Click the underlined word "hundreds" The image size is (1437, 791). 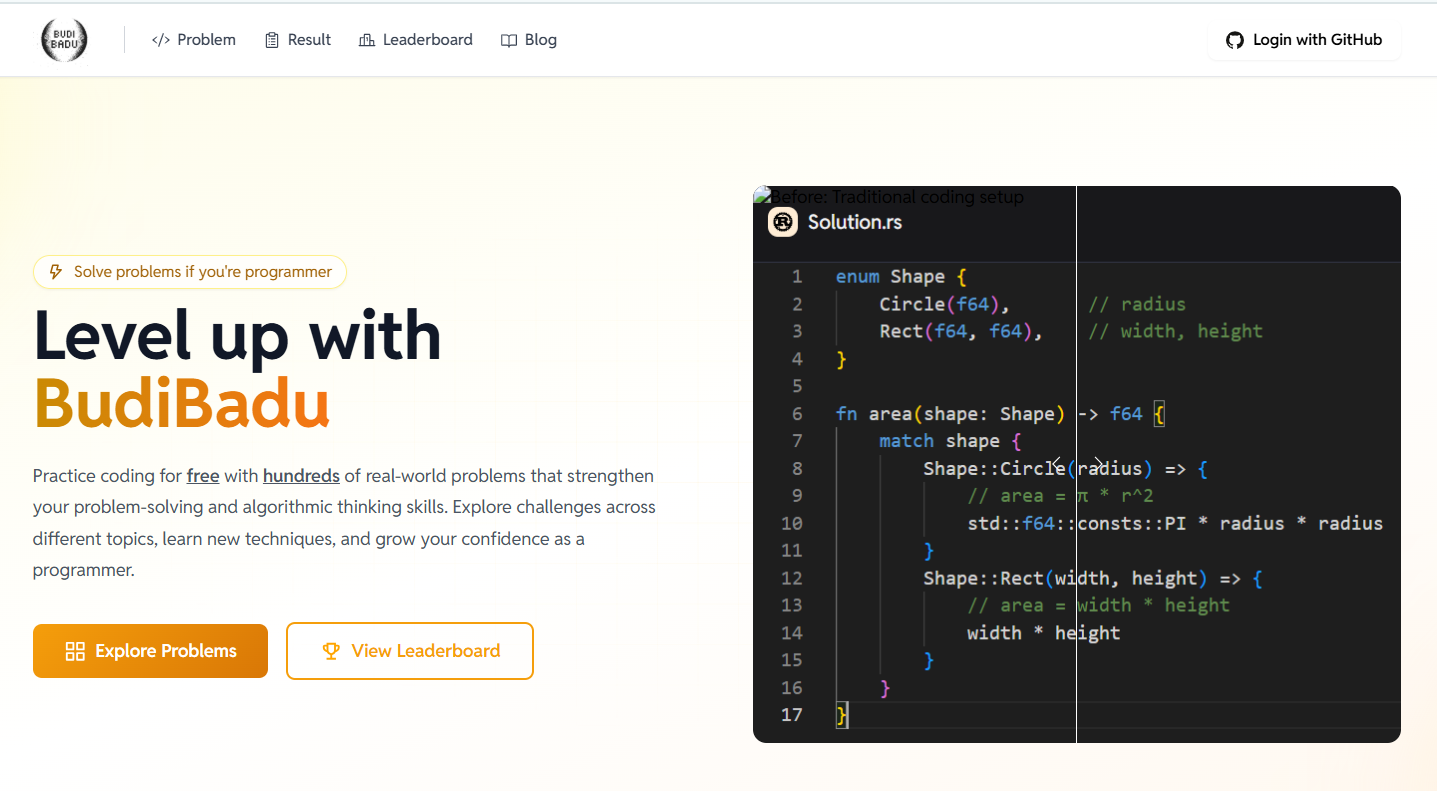tap(301, 476)
